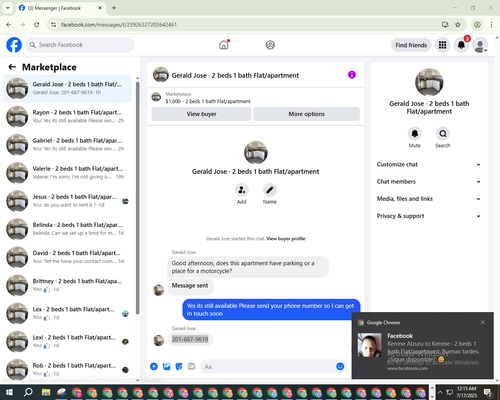The width and height of the screenshot is (500, 400).
Task: Click the More options button
Action: click(x=306, y=114)
